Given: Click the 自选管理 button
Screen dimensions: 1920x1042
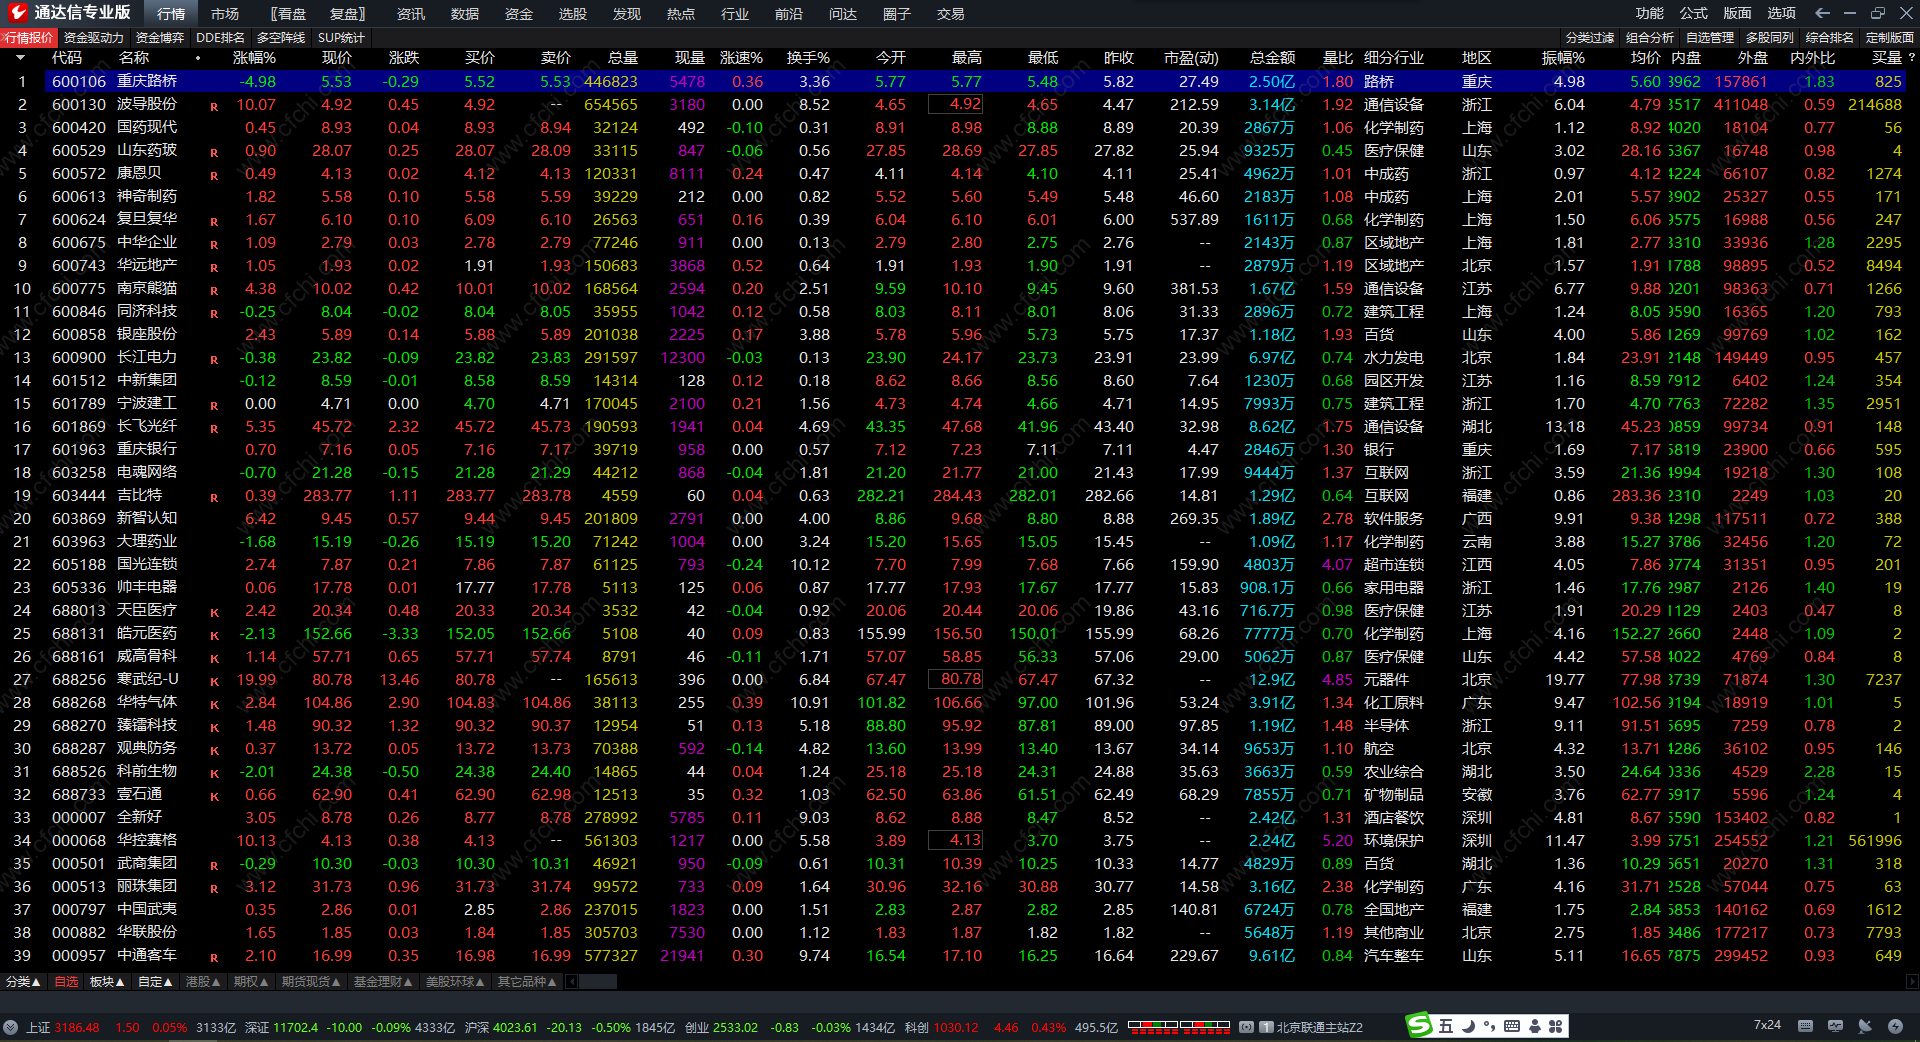Looking at the screenshot, I should [1710, 38].
